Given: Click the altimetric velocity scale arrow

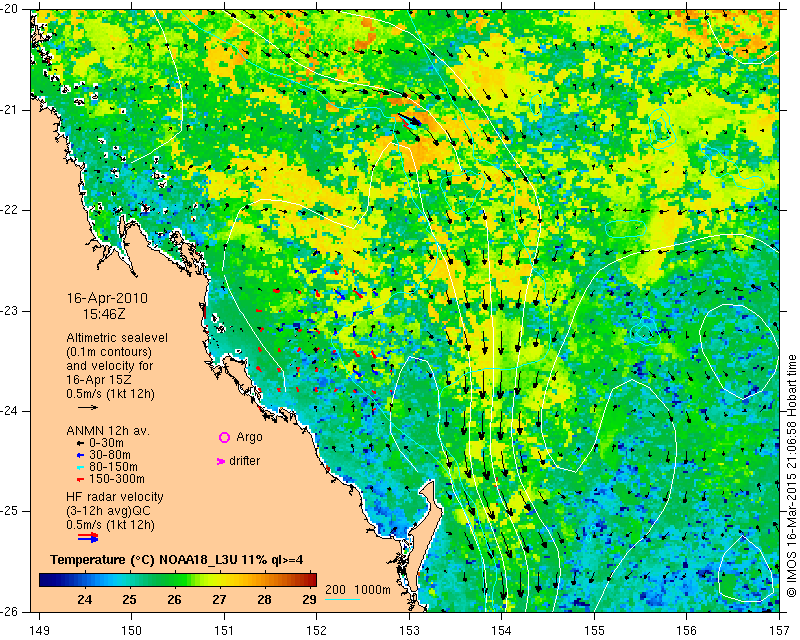Looking at the screenshot, I should [88, 407].
